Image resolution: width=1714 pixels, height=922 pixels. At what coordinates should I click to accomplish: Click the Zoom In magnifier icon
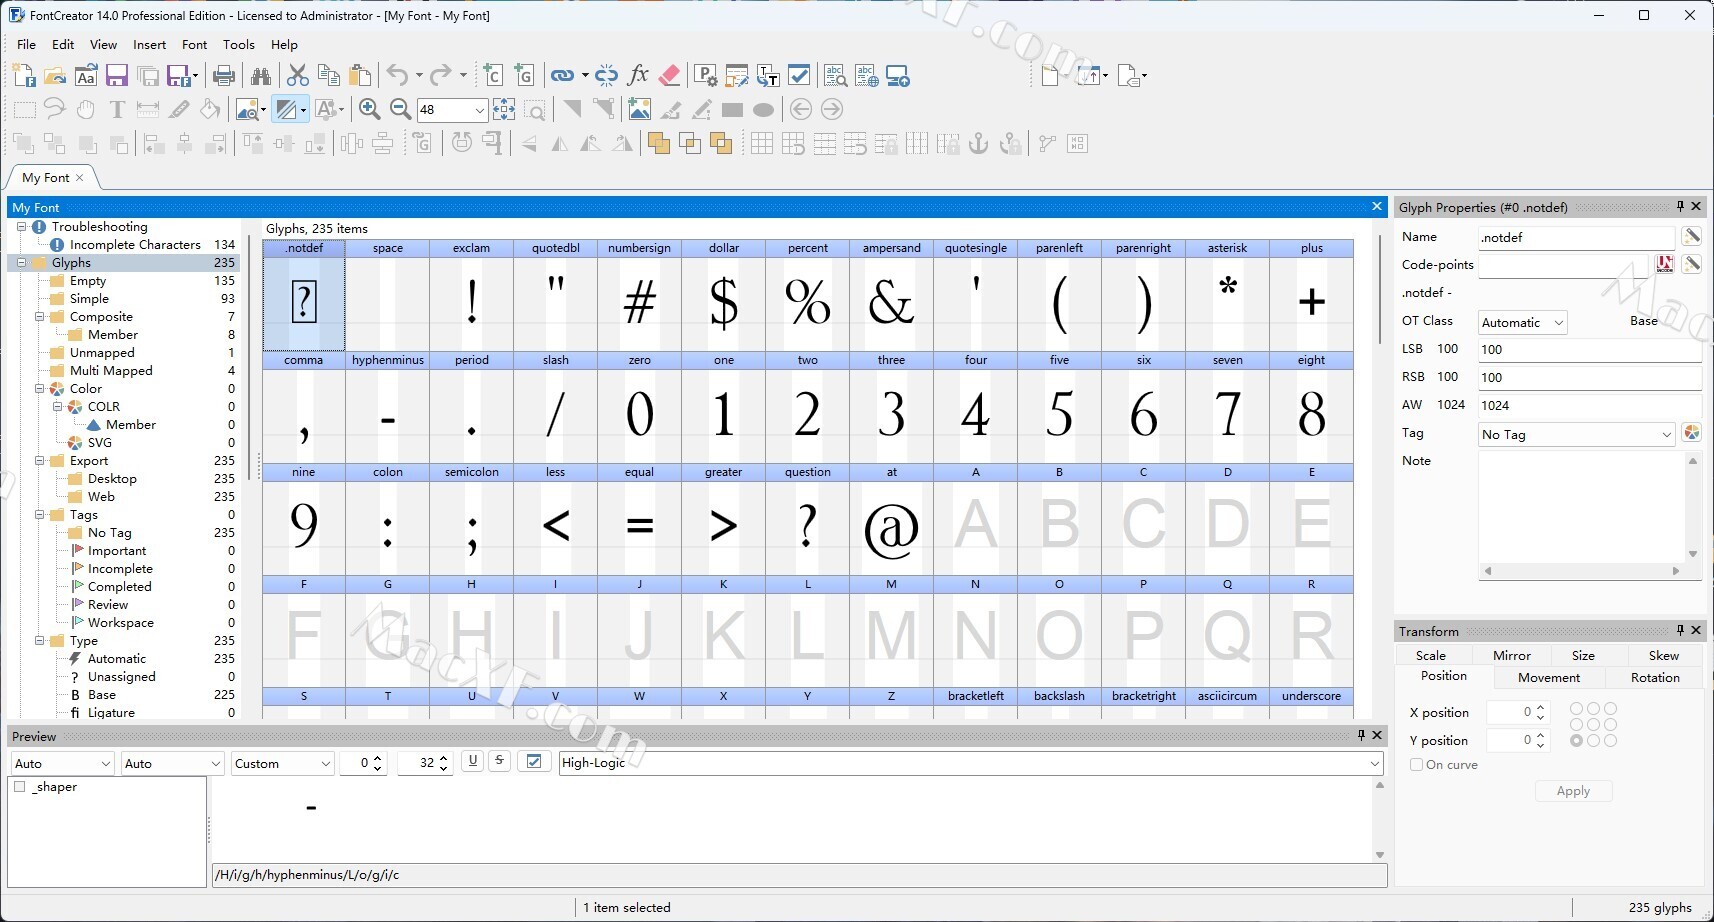click(x=369, y=110)
